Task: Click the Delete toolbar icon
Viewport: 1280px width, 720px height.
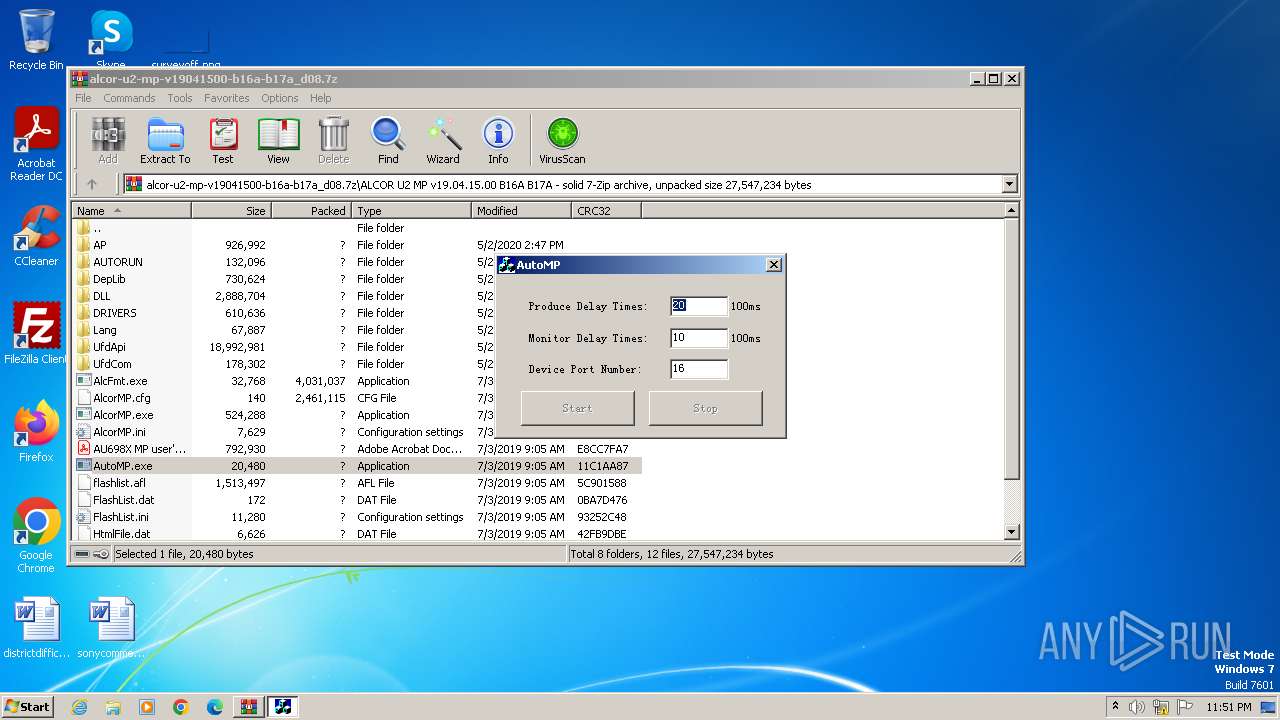Action: [x=333, y=140]
